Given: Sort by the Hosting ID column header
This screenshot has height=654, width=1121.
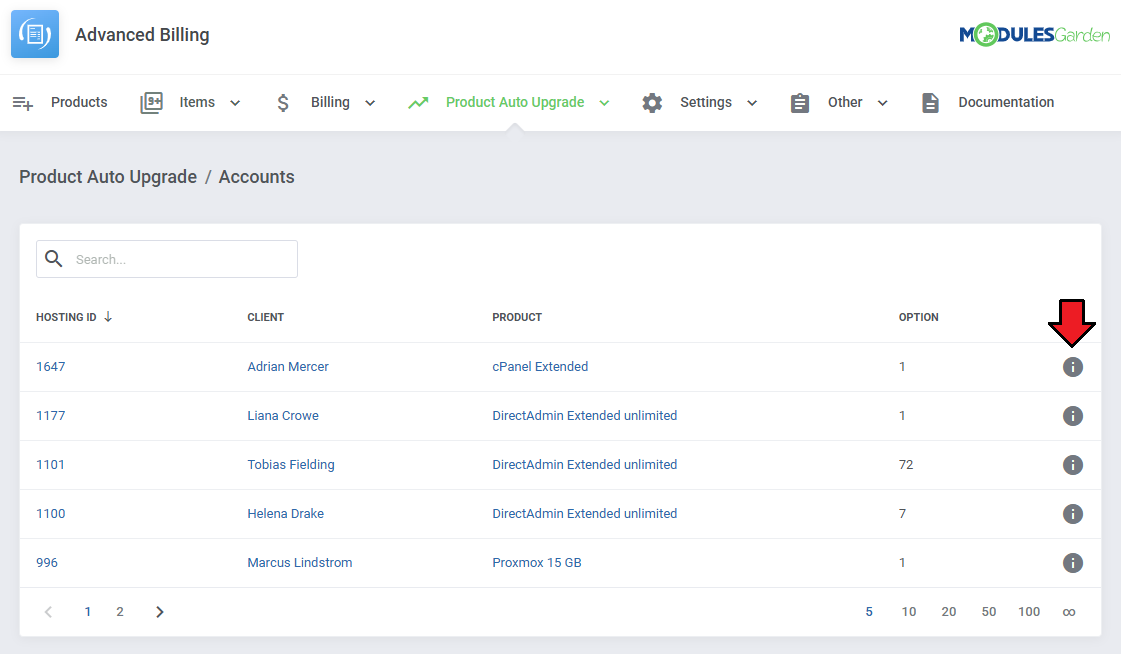Looking at the screenshot, I should tap(66, 317).
